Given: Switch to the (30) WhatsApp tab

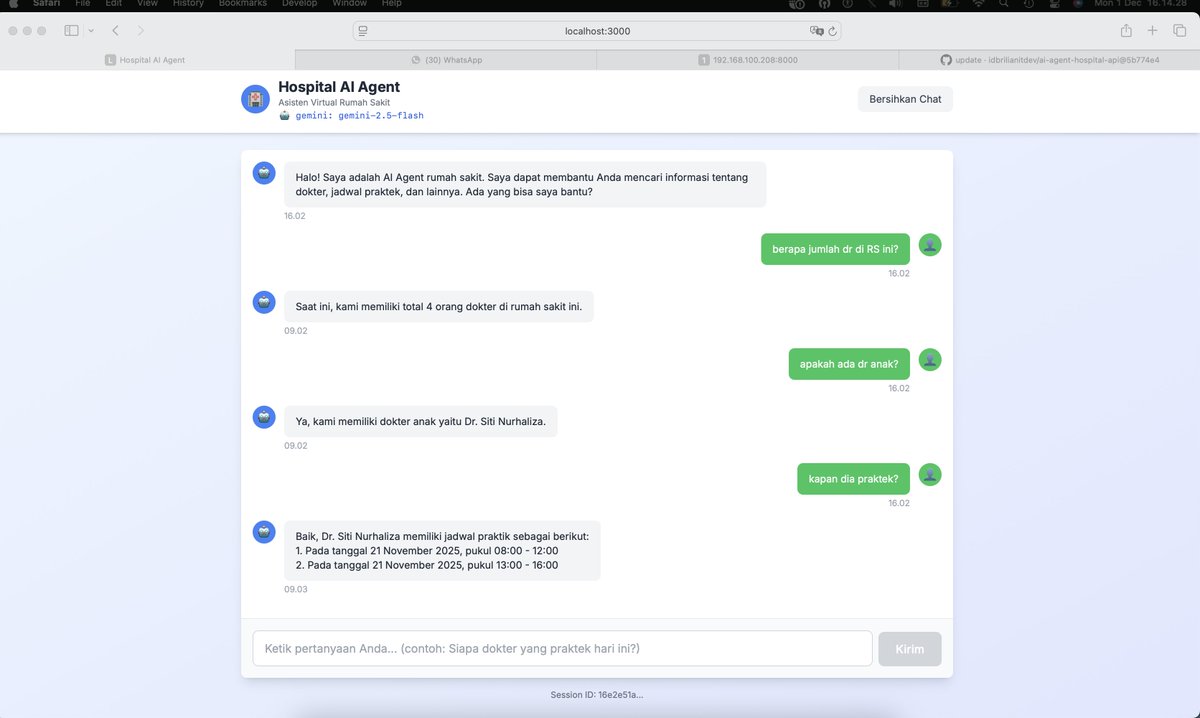Looking at the screenshot, I should (x=446, y=60).
